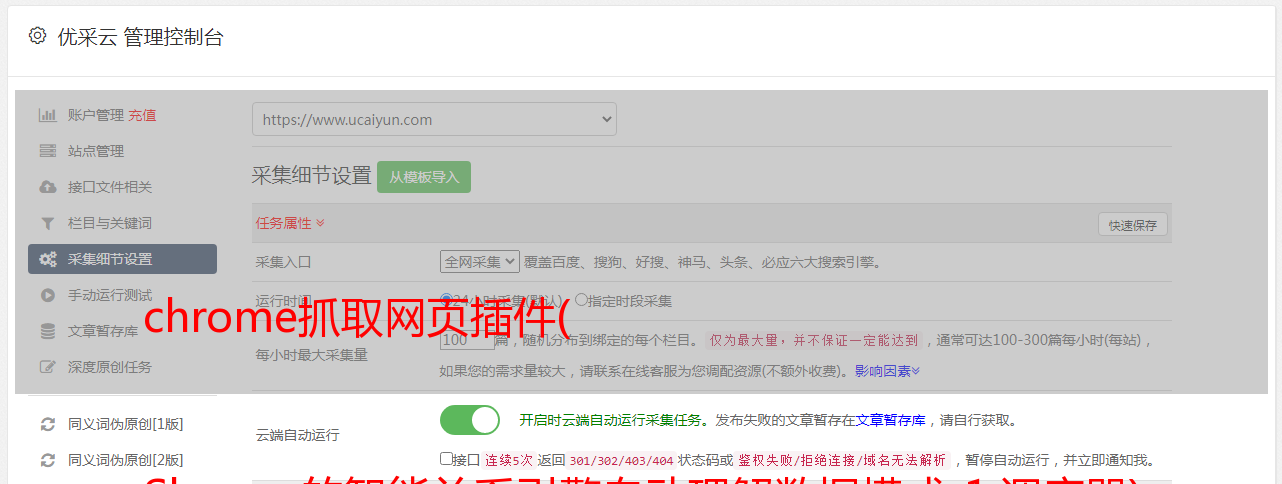Click the 采集细节设置 page heading
This screenshot has height=484, width=1282.
tap(312, 176)
